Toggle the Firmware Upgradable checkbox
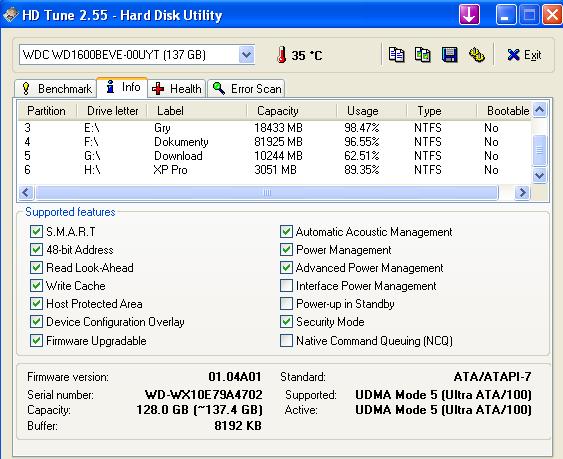563x459 pixels. pos(36,340)
